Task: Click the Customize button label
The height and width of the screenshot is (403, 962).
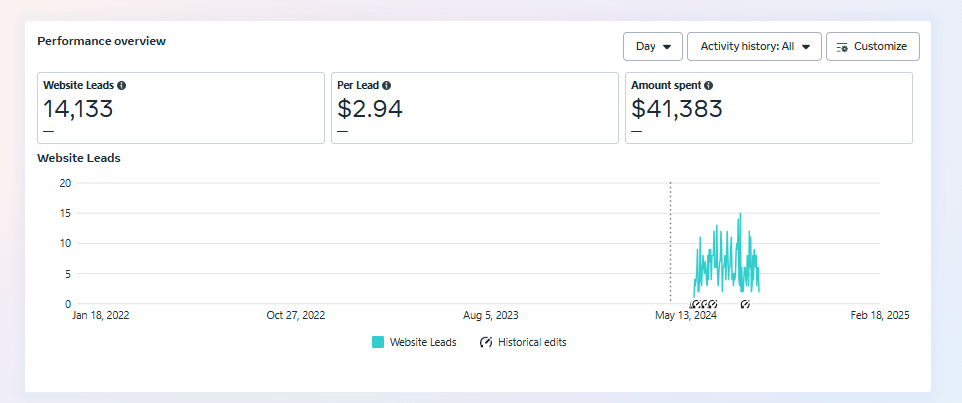Action: [x=880, y=47]
